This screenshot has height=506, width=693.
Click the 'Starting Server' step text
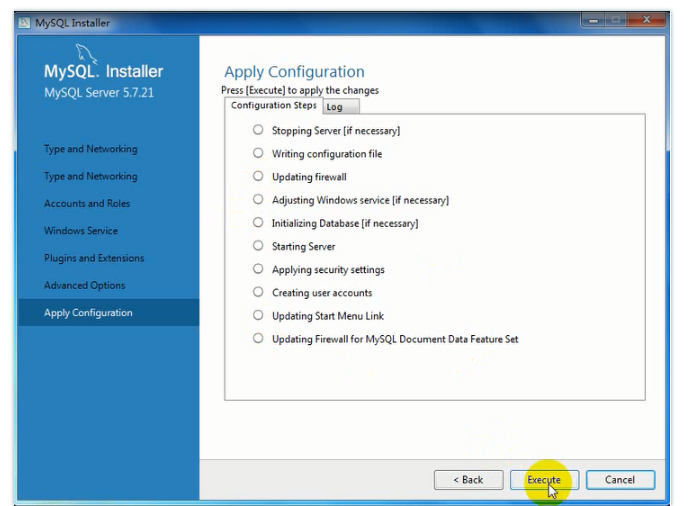pyautogui.click(x=304, y=247)
